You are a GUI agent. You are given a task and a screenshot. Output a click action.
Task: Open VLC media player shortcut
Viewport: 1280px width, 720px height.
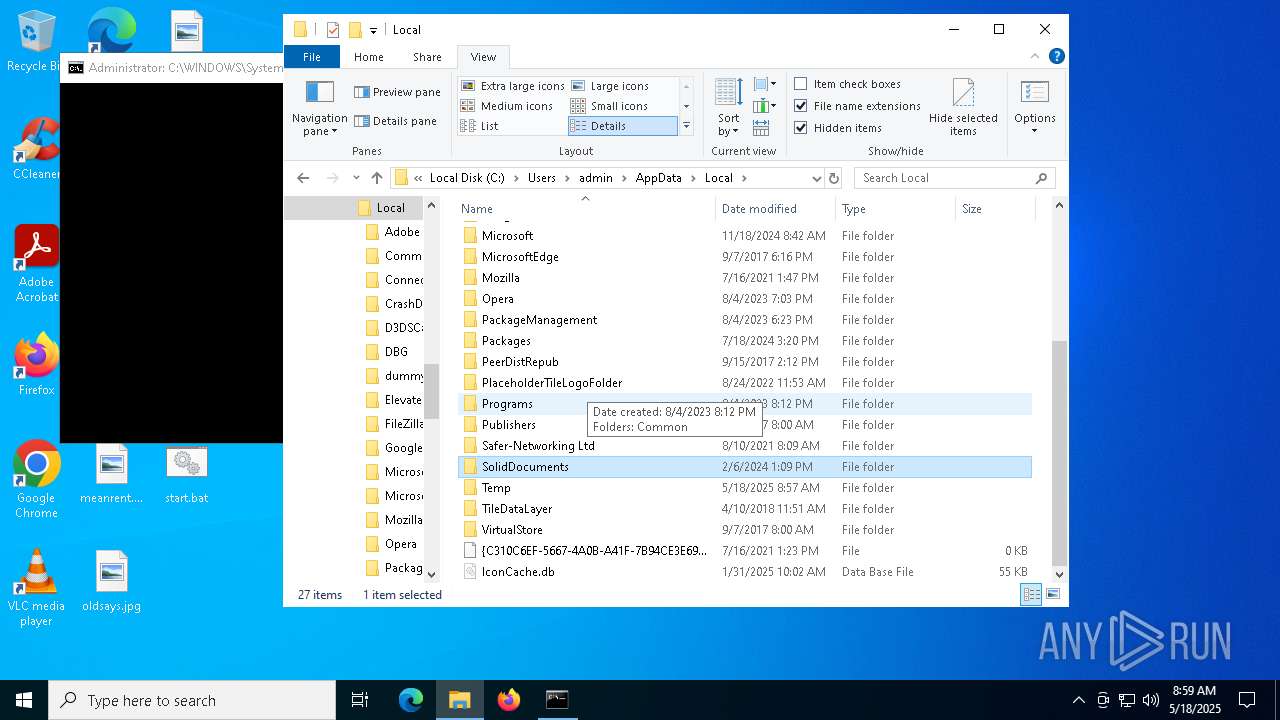[36, 588]
